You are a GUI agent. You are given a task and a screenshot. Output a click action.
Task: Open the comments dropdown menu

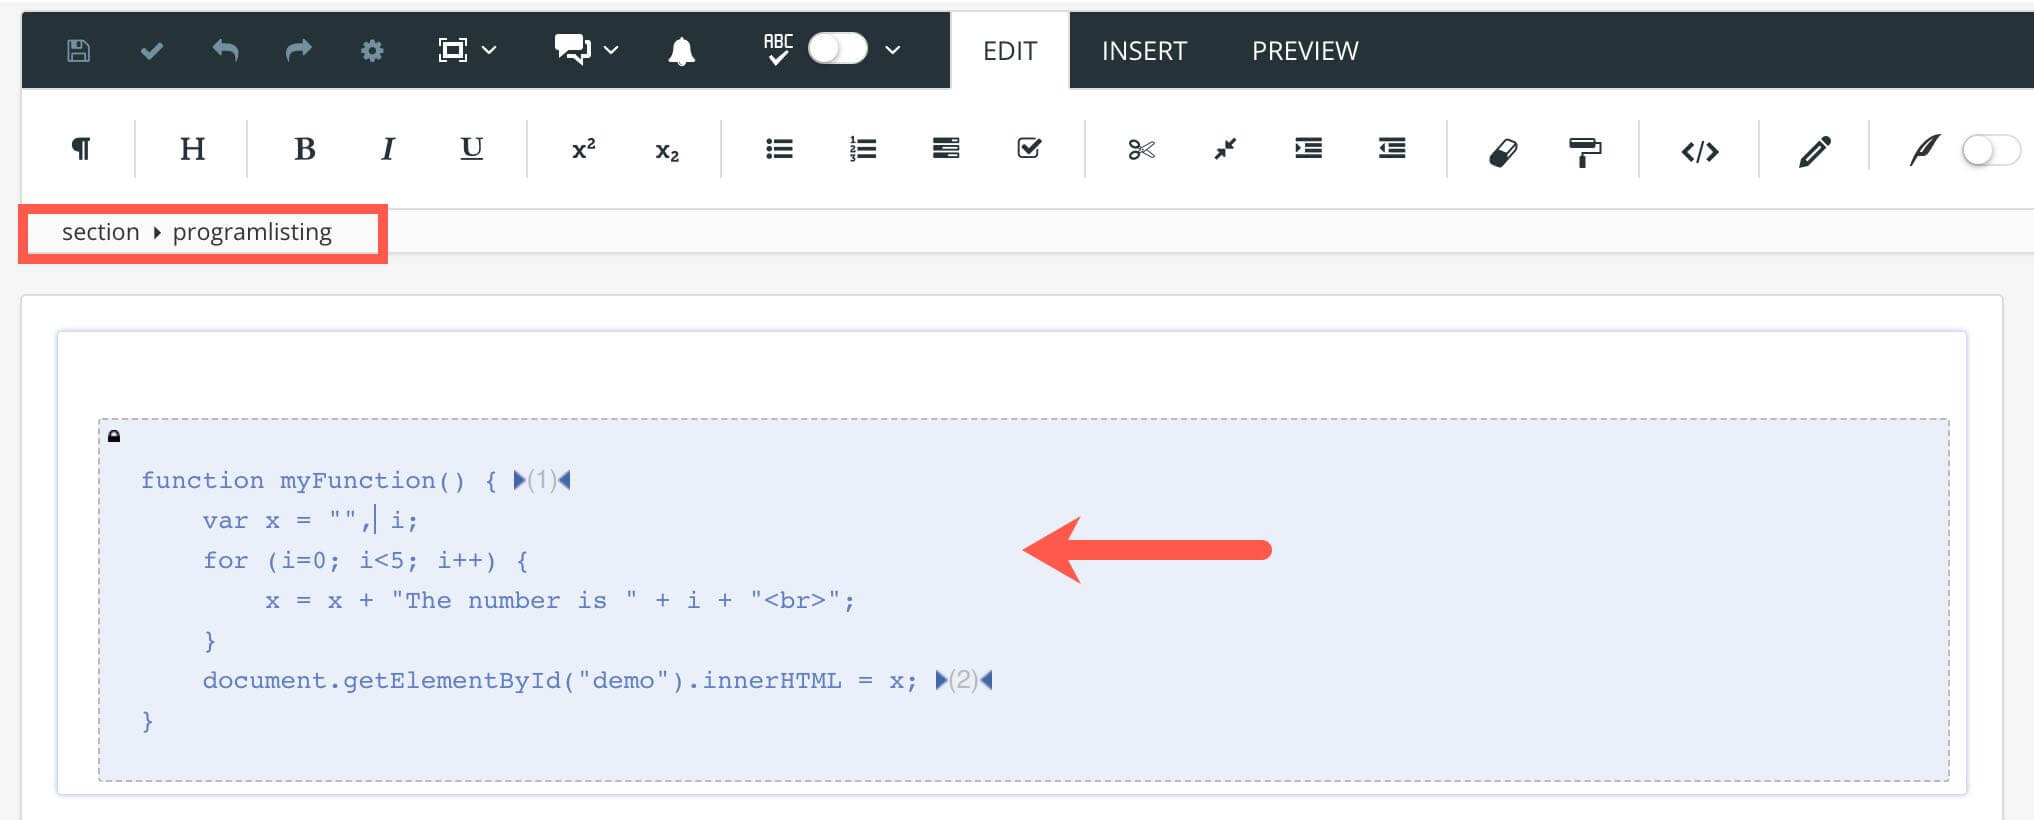click(610, 50)
